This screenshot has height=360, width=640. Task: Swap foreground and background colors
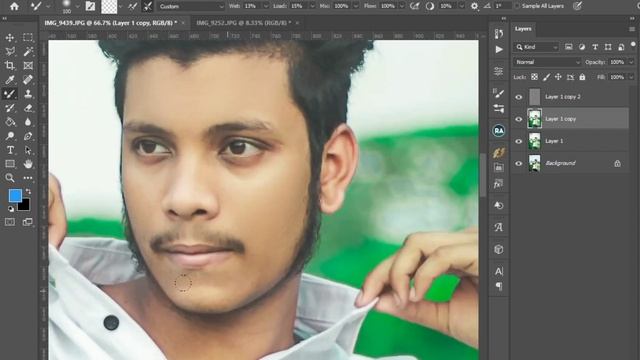pyautogui.click(x=28, y=191)
